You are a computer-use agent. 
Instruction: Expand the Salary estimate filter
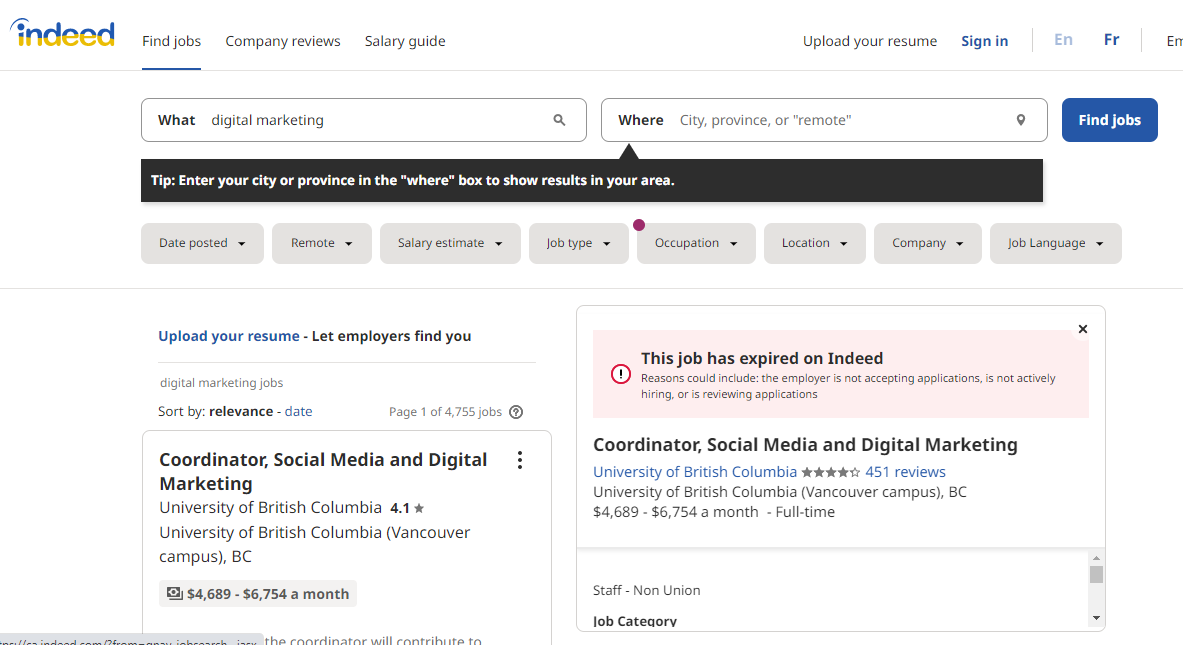point(450,243)
